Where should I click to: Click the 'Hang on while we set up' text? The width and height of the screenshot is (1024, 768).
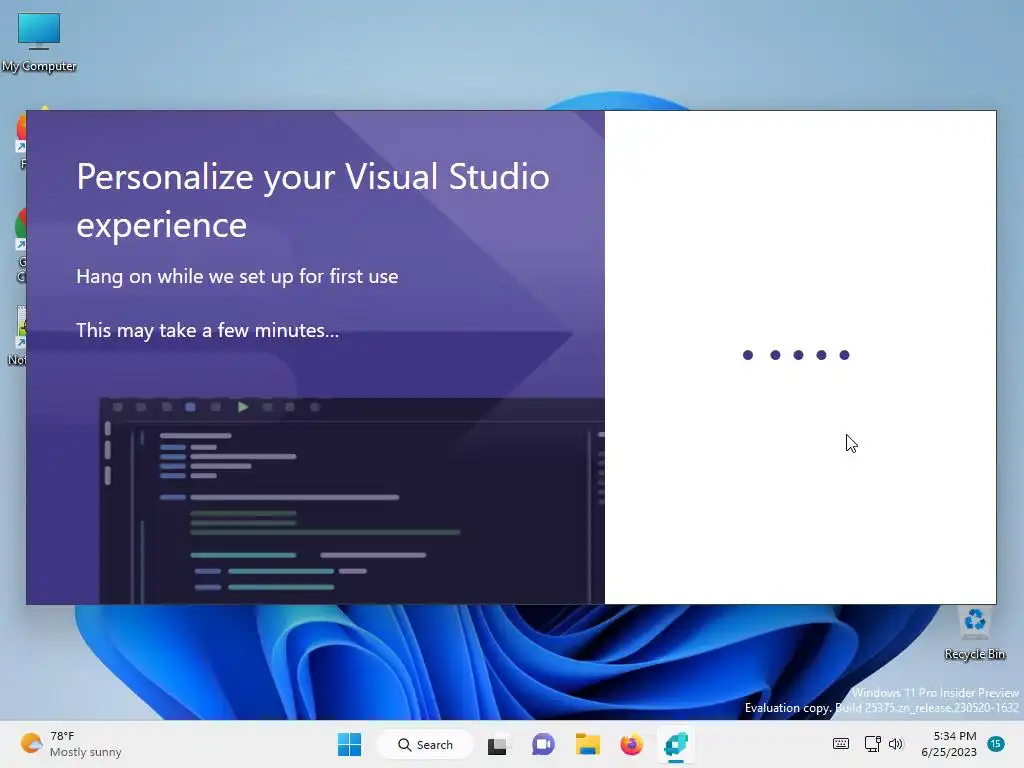click(x=236, y=276)
